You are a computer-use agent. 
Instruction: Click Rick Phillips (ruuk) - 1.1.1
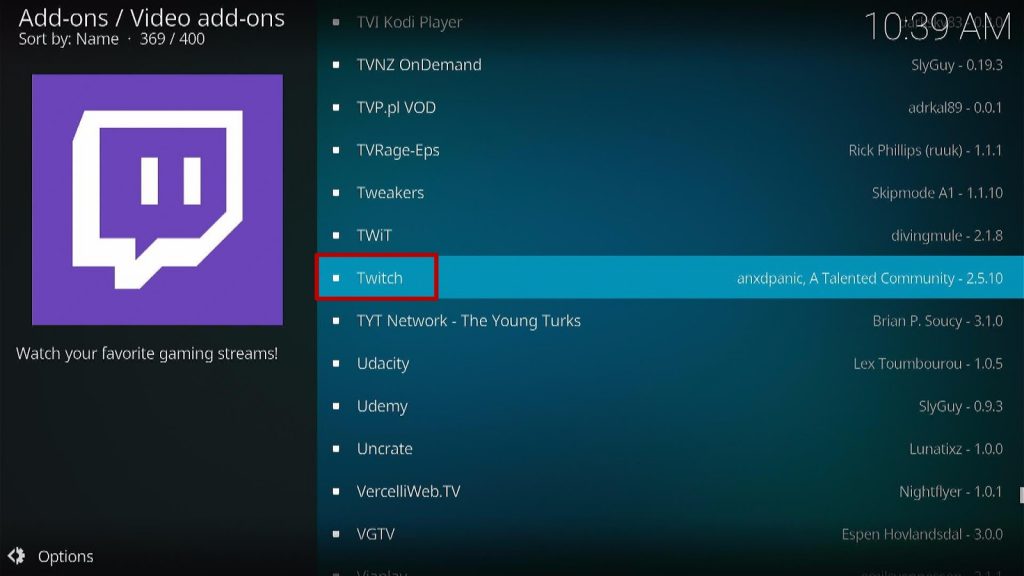coord(925,150)
